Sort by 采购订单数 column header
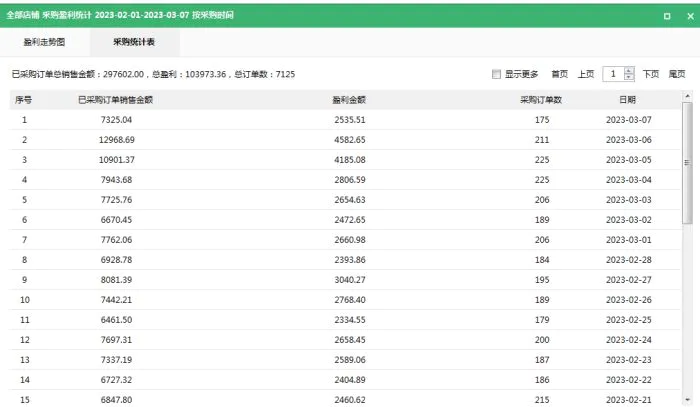The width and height of the screenshot is (700, 407). pos(541,100)
